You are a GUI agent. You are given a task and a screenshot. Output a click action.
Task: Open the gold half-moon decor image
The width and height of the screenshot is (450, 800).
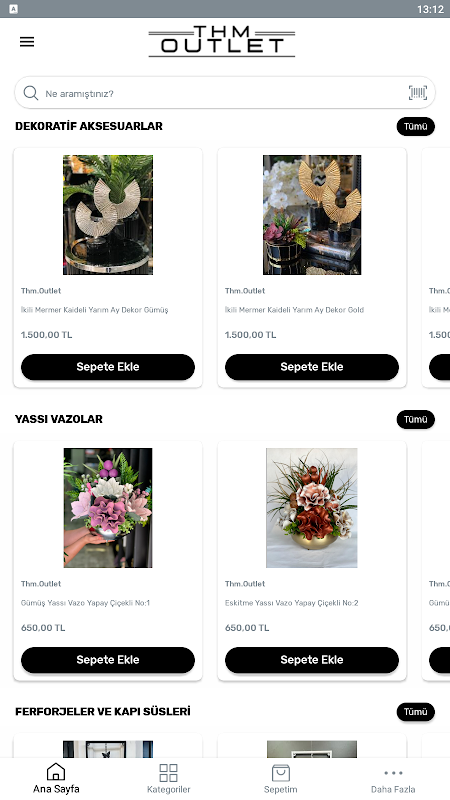(x=312, y=215)
